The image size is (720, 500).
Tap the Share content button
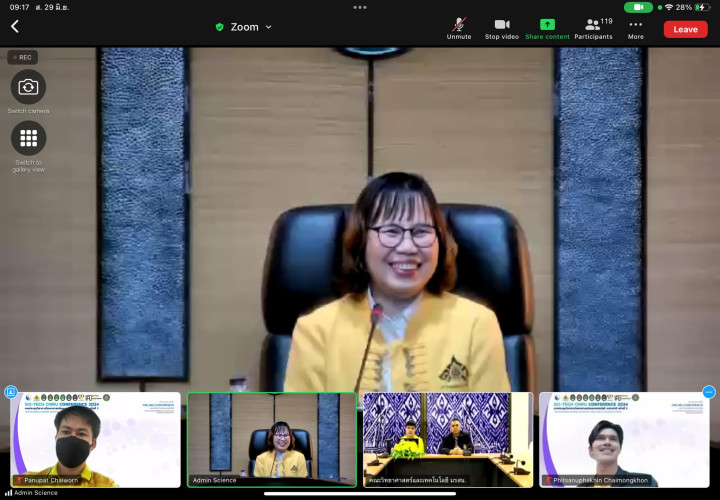547,28
